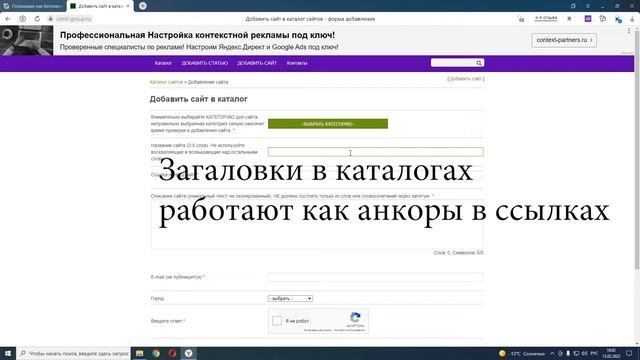Viewport: 640px width, 360px height.
Task: Click the Windows taskbar search box
Action: 74,353
